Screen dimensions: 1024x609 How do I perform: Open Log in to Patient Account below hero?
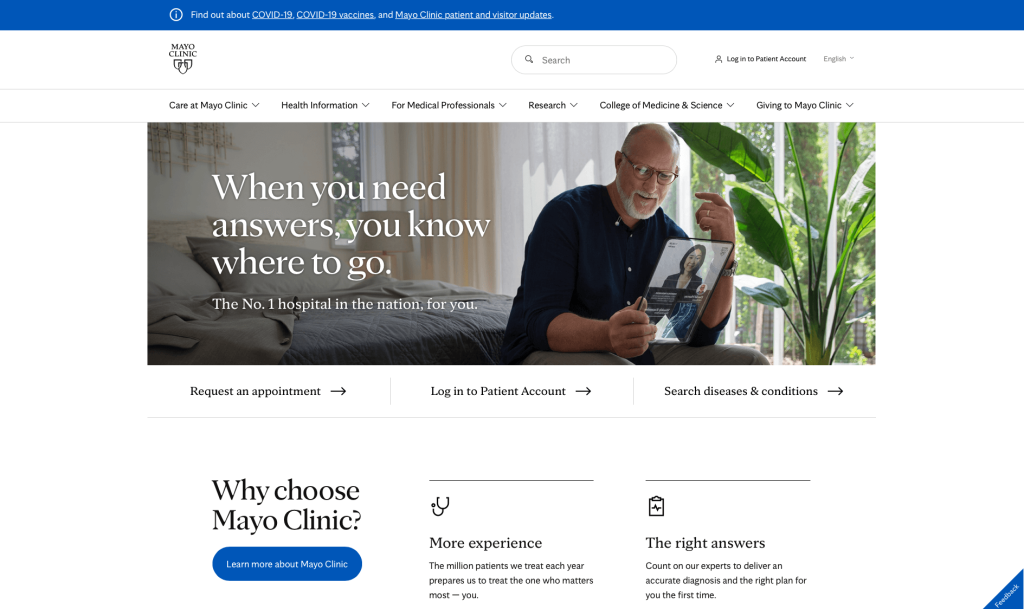[x=511, y=391]
